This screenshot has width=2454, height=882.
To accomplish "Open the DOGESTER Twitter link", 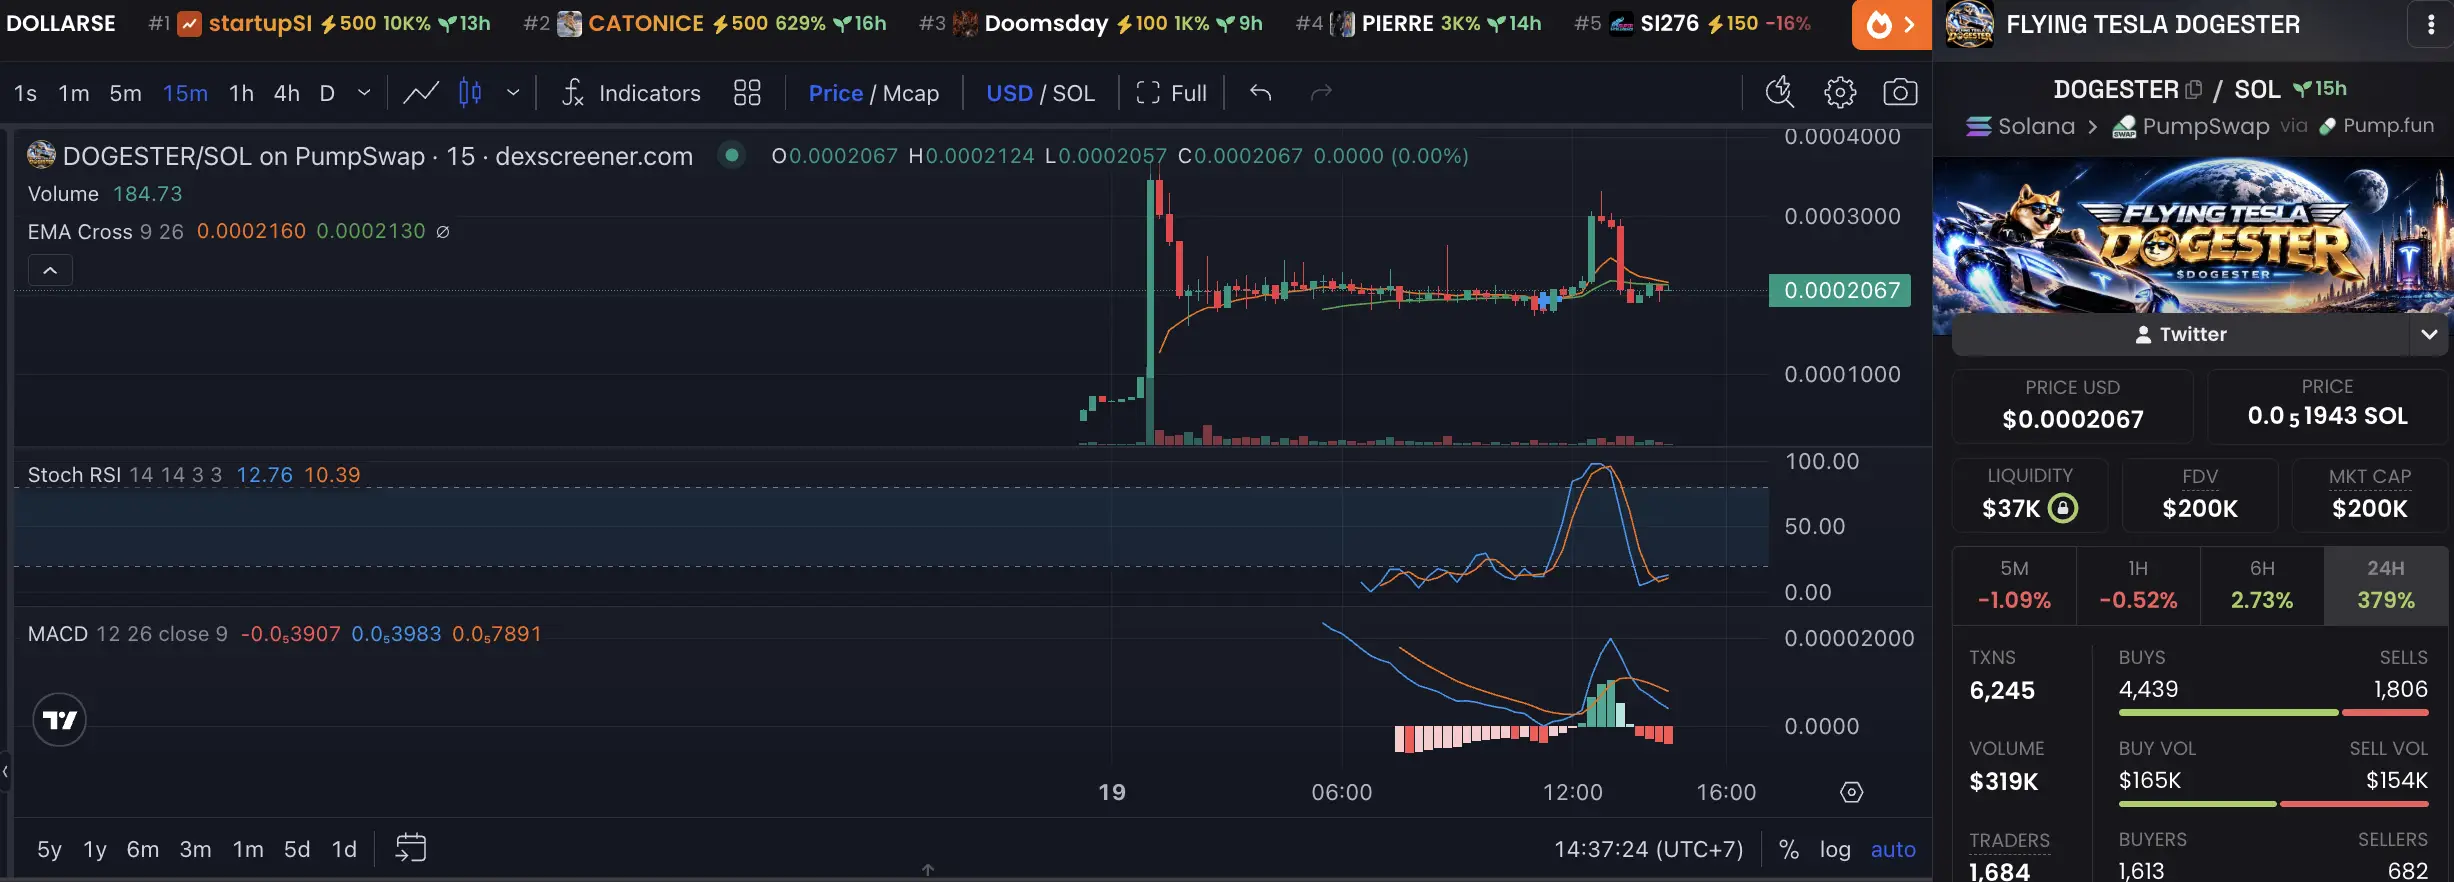I will (x=2181, y=334).
